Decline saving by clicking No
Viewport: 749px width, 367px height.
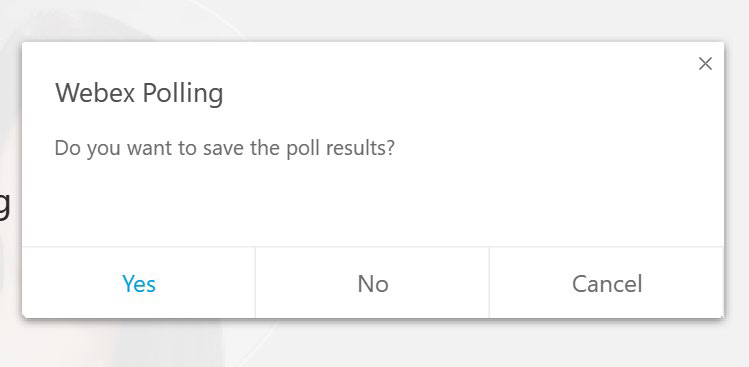373,283
